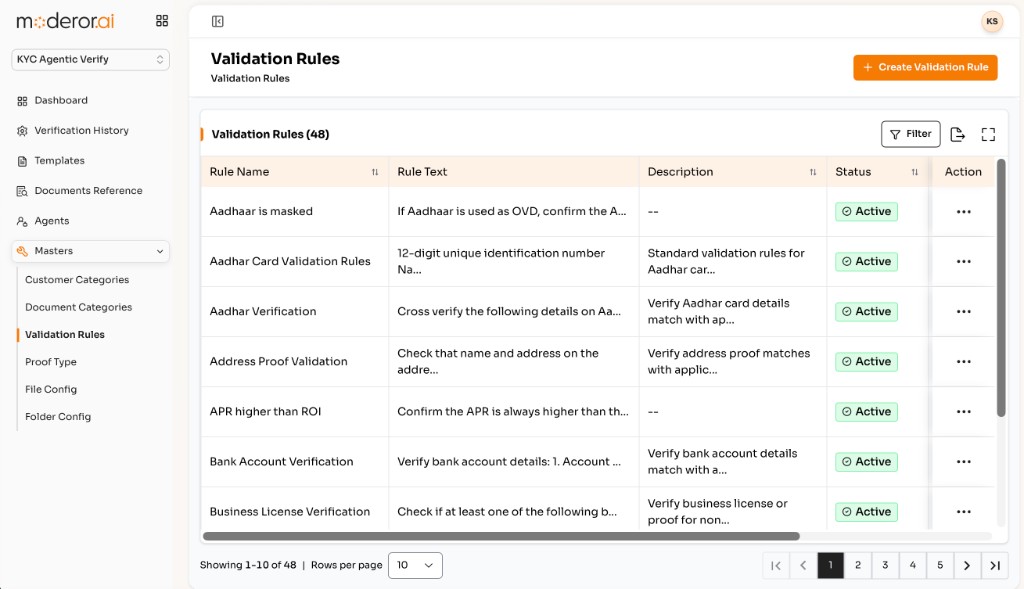Open action menu for Address Proof Validation
The image size is (1024, 589).
pos(963,362)
